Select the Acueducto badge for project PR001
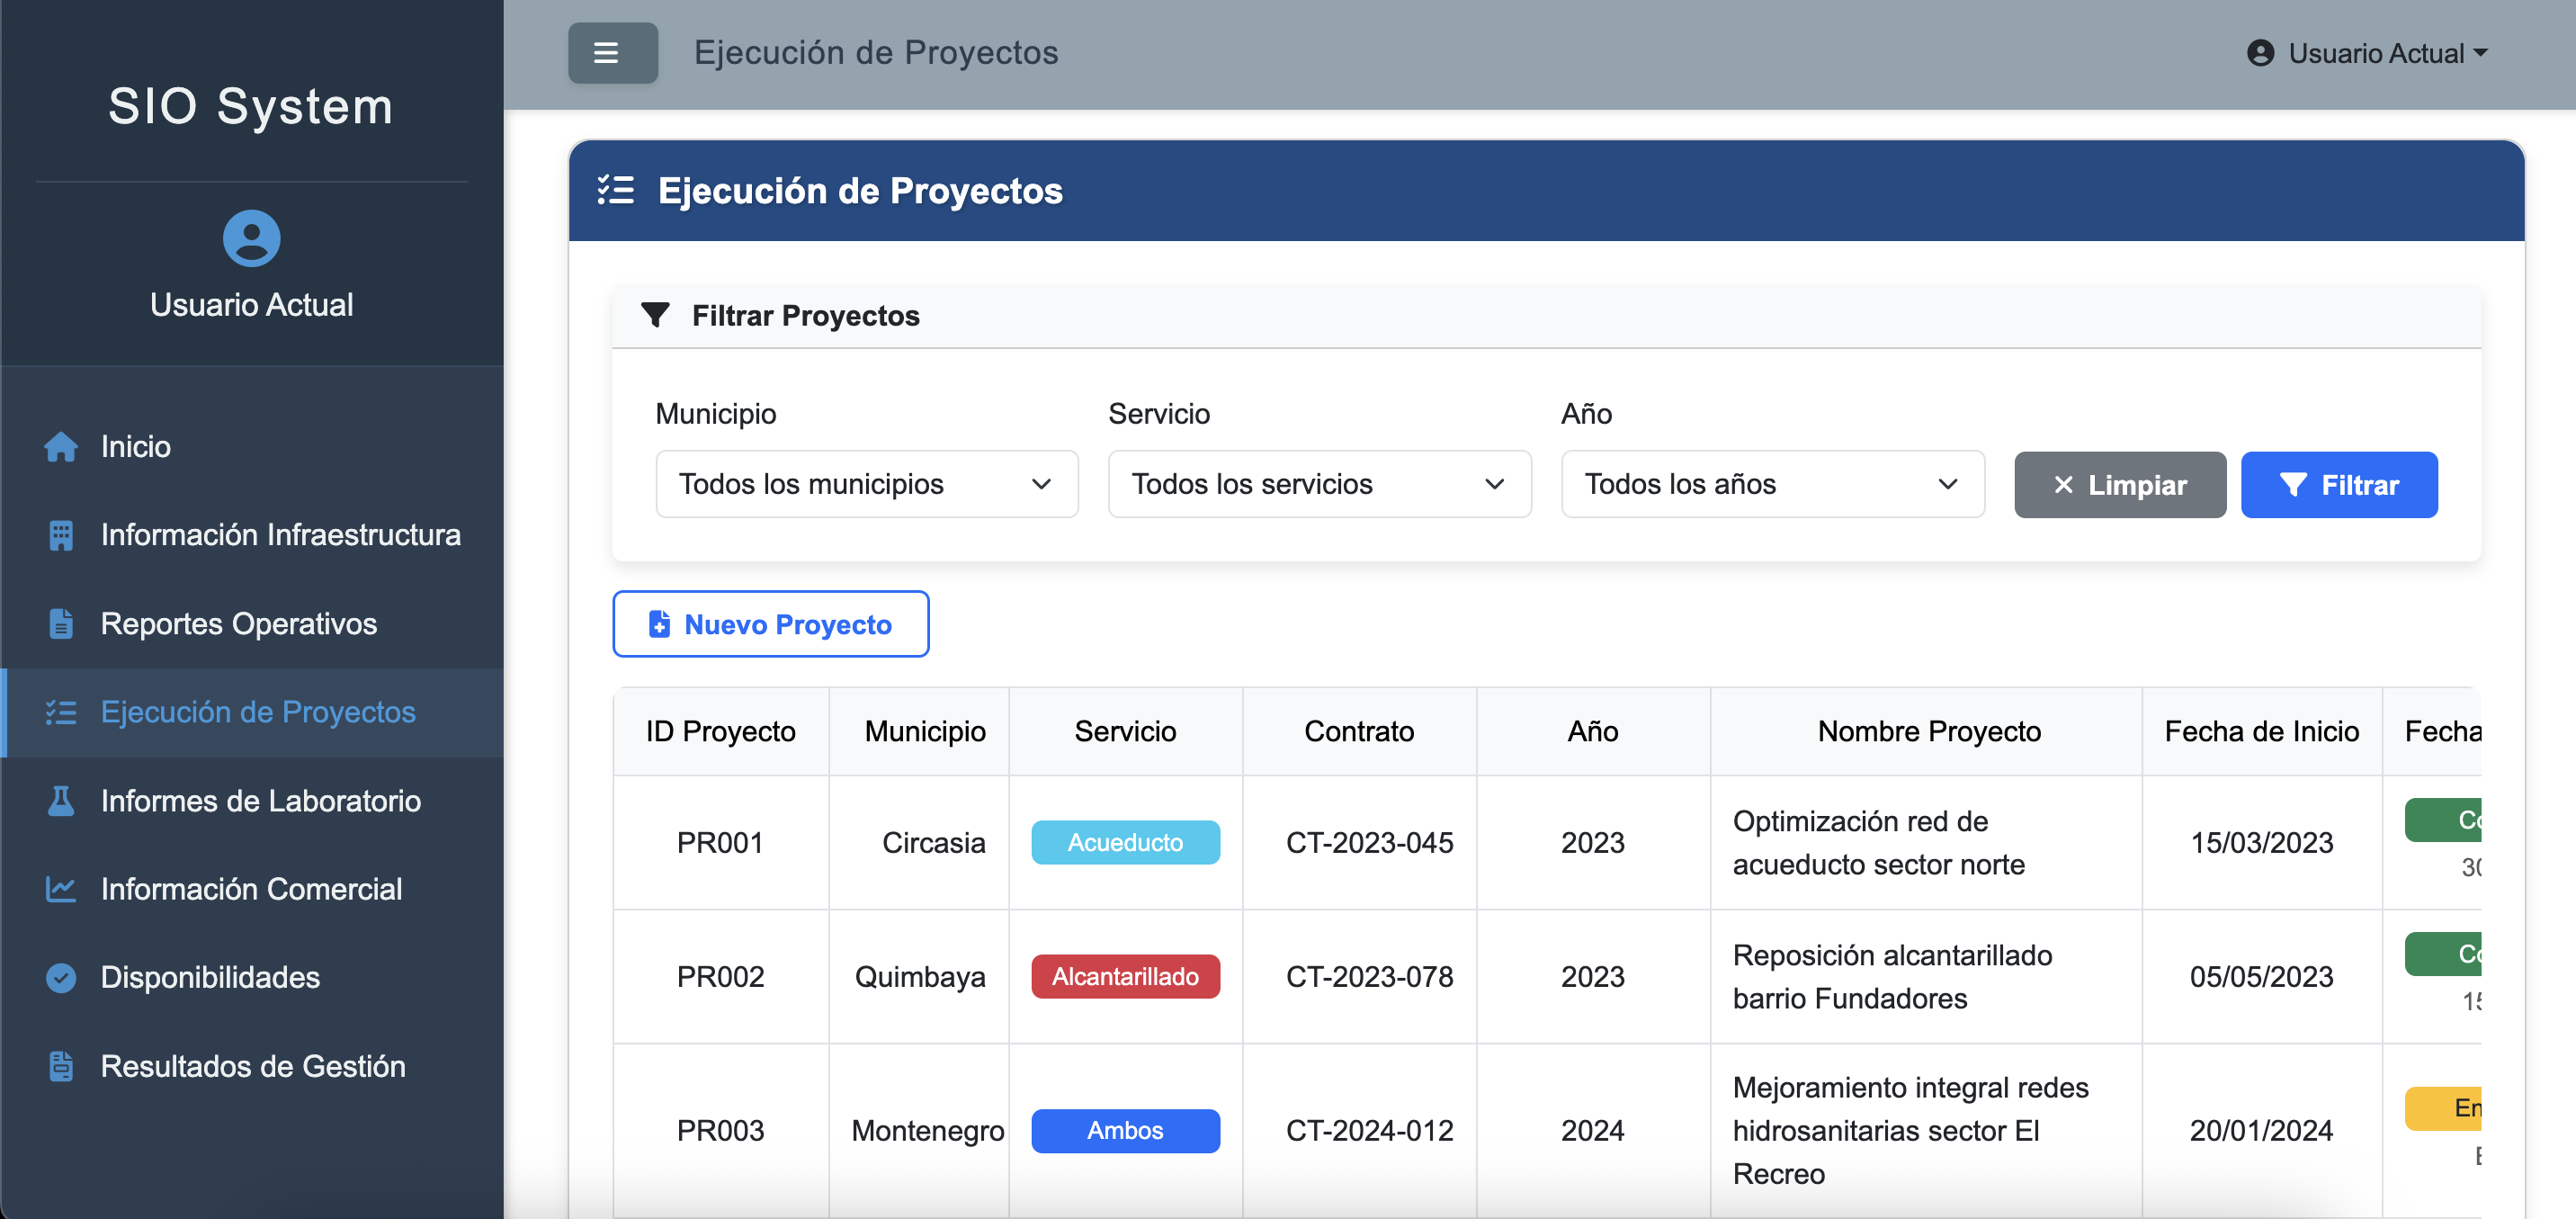Screen dimensions: 2576x1219 [1125, 842]
